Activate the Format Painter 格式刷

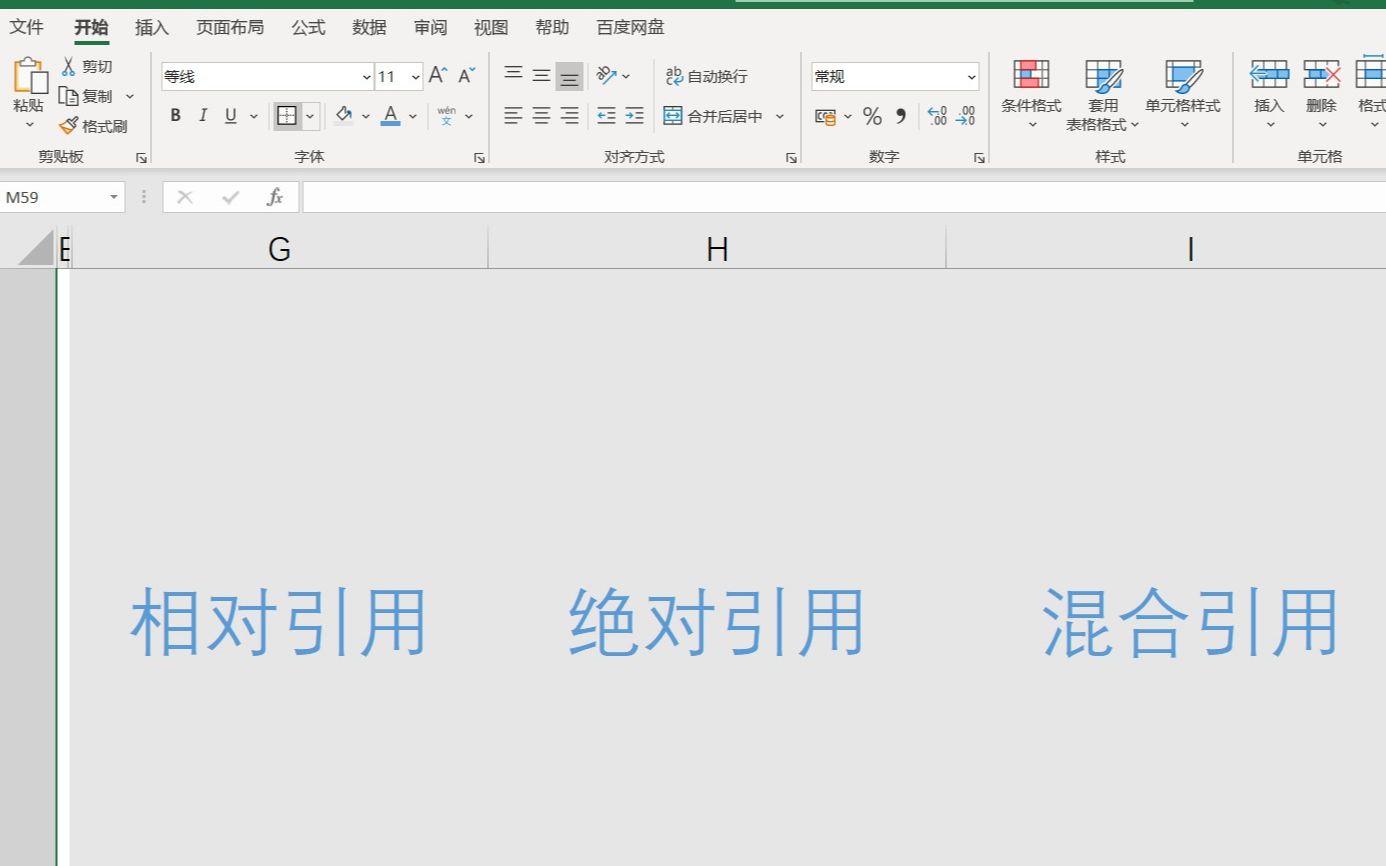pyautogui.click(x=93, y=126)
